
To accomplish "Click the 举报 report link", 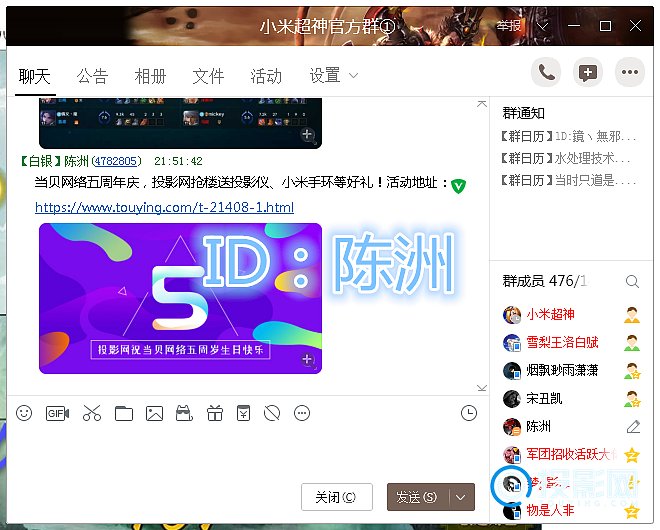I will pos(509,26).
